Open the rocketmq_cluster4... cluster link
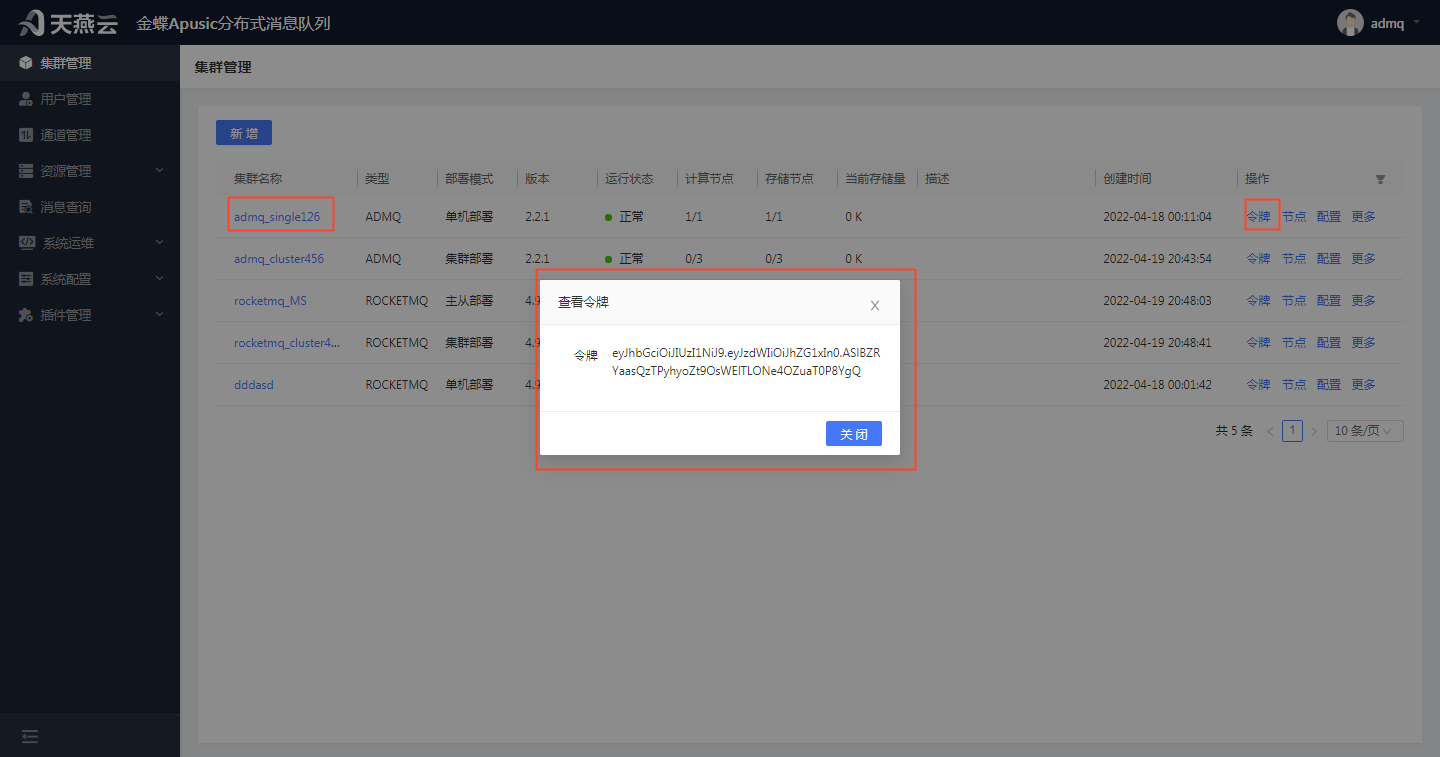This screenshot has width=1440, height=757. coord(287,342)
